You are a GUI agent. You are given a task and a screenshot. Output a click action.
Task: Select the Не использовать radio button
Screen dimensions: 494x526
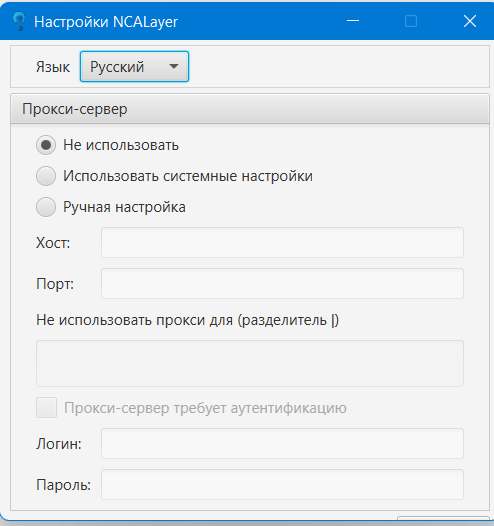pos(46,145)
